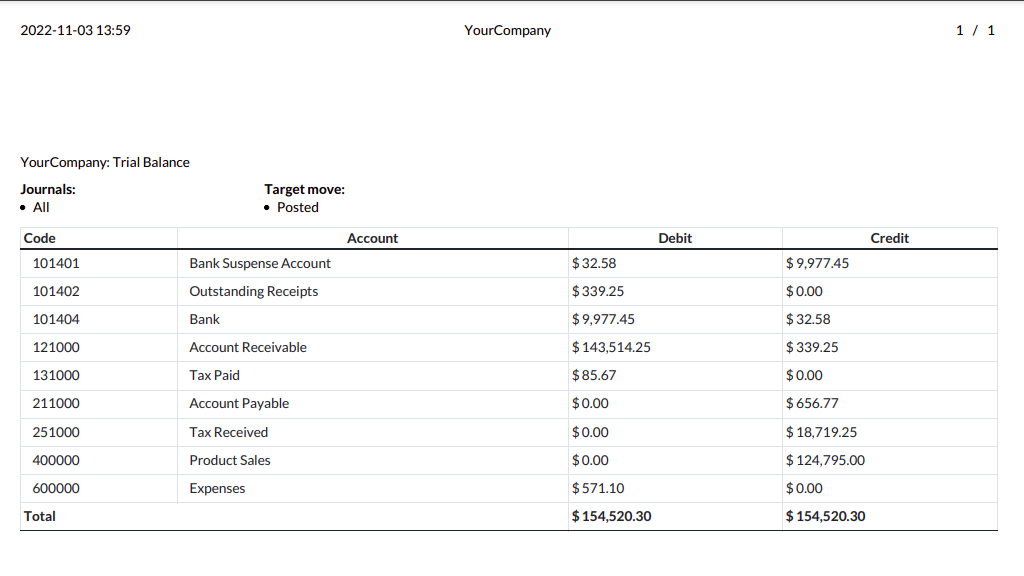Select the Tax Paid debit value $85.67
This screenshot has width=1024, height=576.
tap(594, 375)
